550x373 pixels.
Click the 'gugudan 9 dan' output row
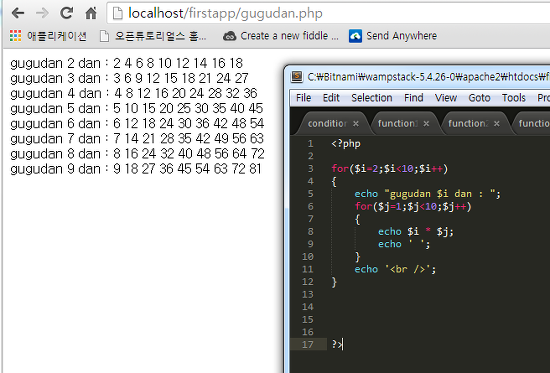[136, 169]
